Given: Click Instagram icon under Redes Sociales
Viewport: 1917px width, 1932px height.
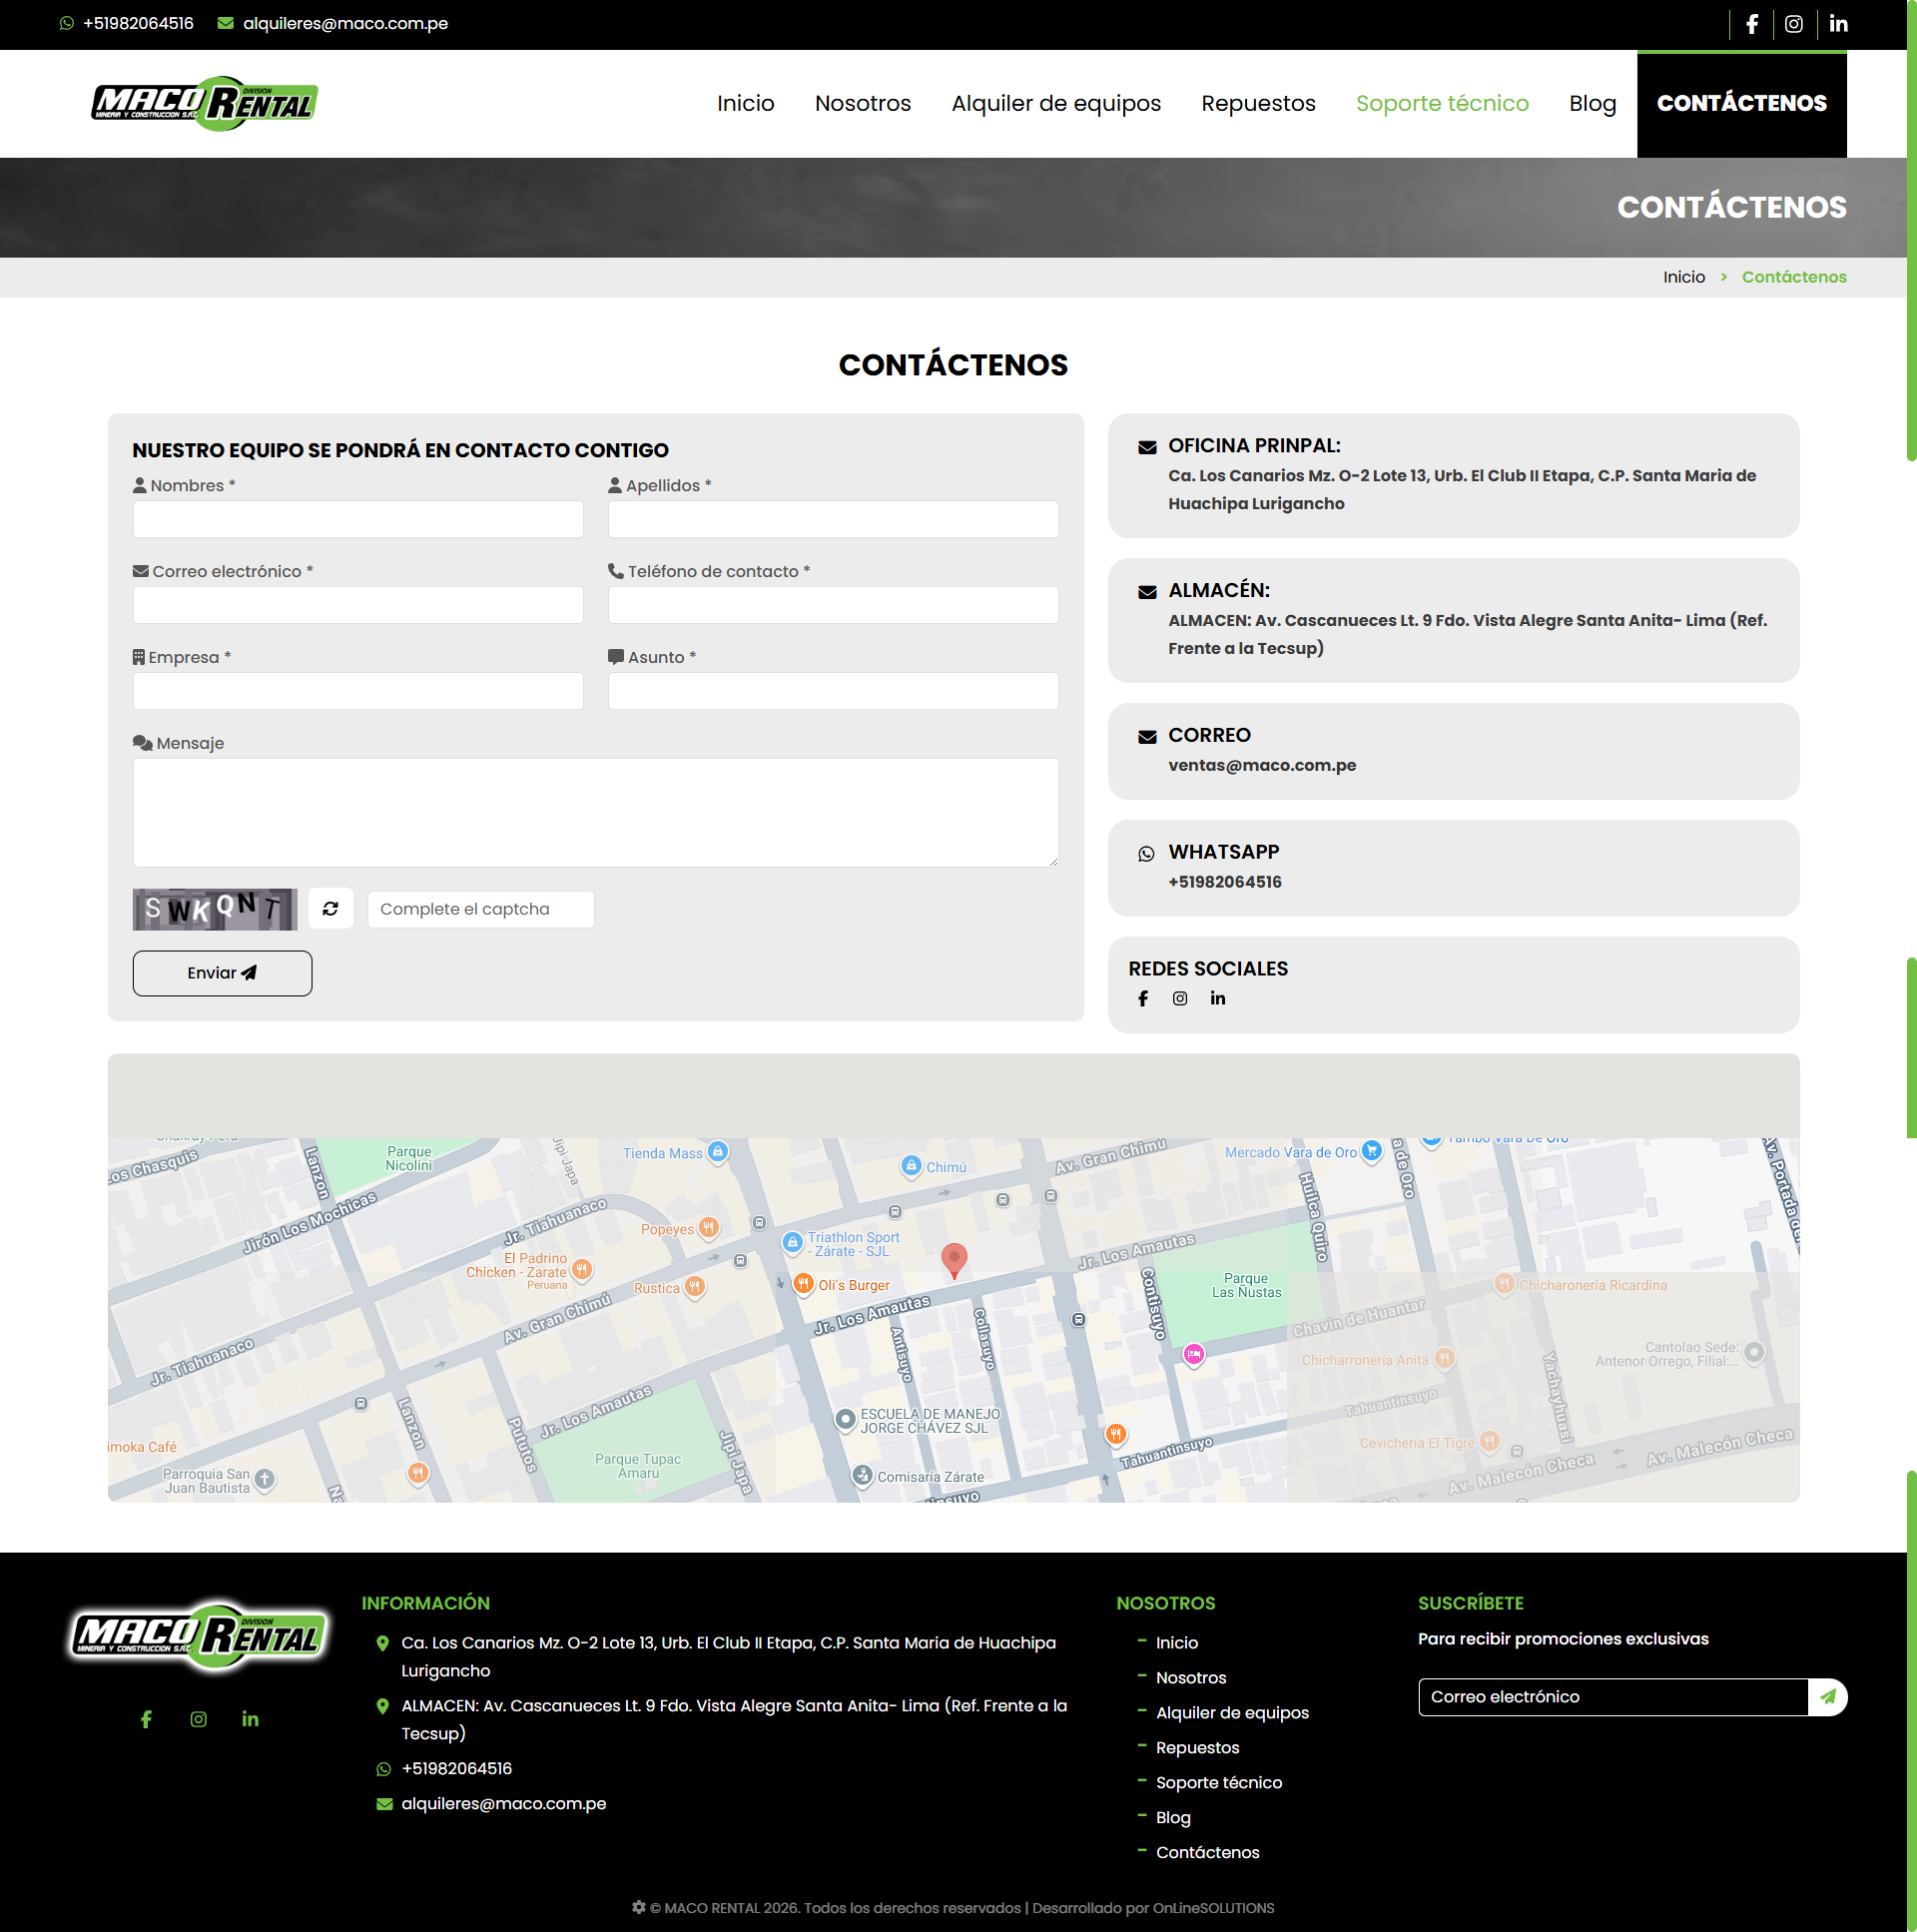Looking at the screenshot, I should (x=1180, y=998).
